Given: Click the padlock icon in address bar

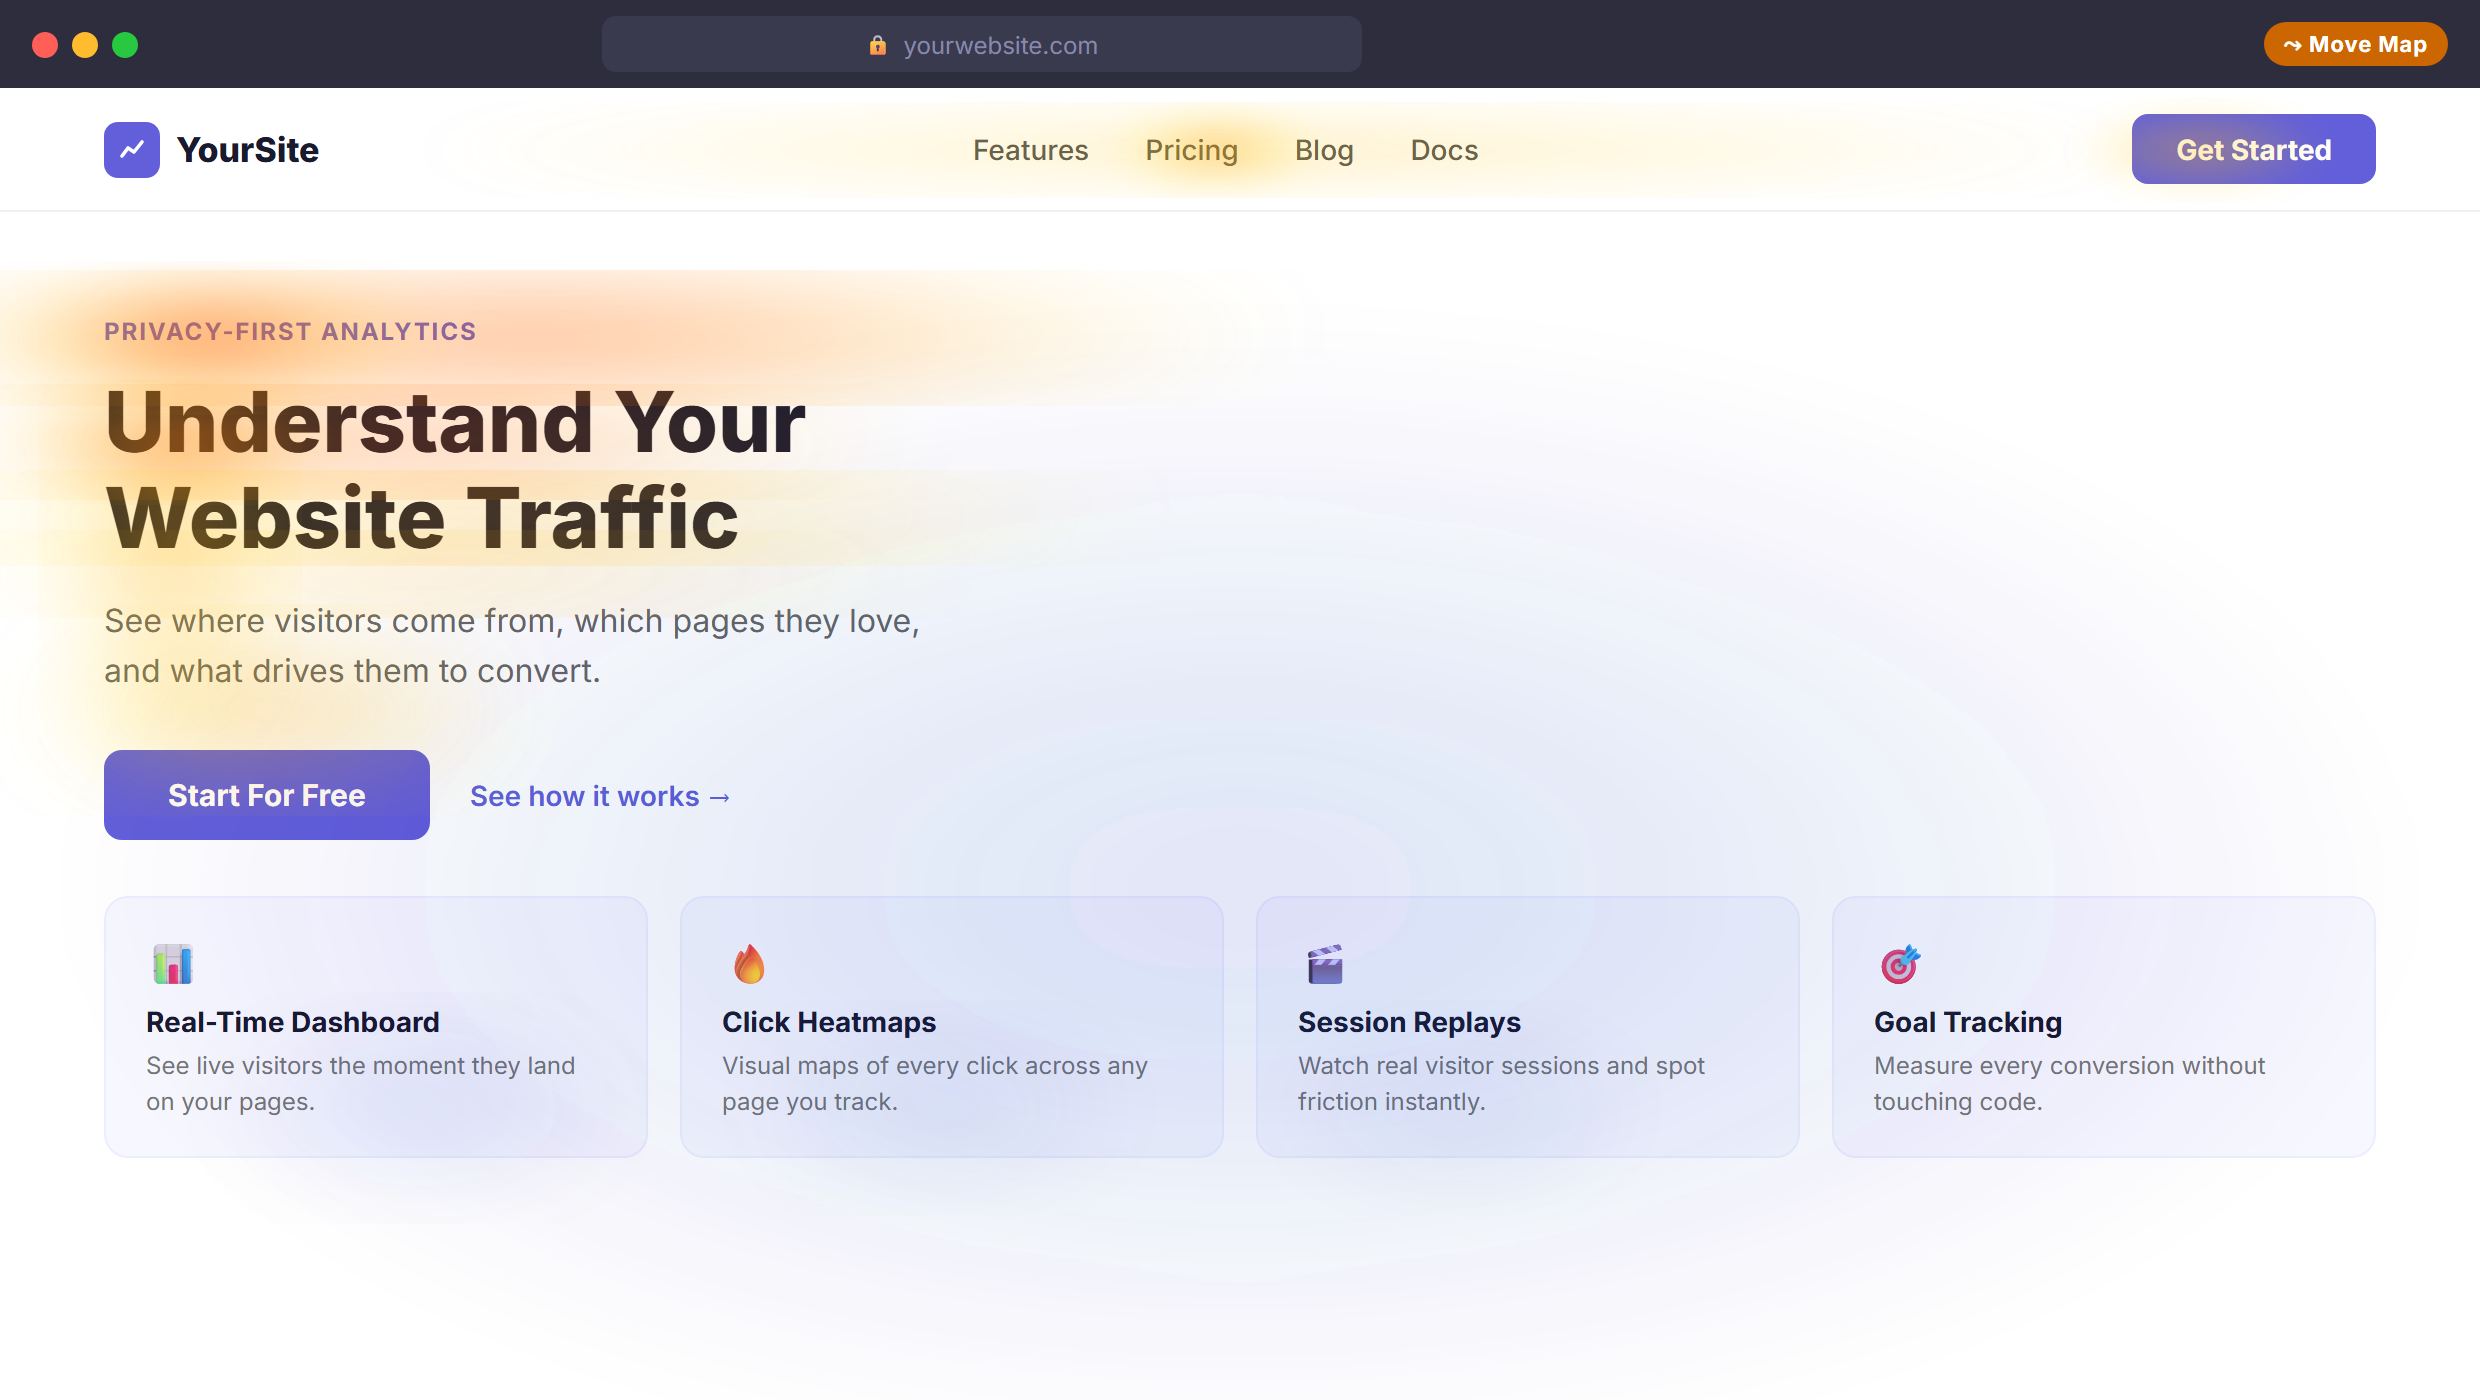Looking at the screenshot, I should click(878, 45).
